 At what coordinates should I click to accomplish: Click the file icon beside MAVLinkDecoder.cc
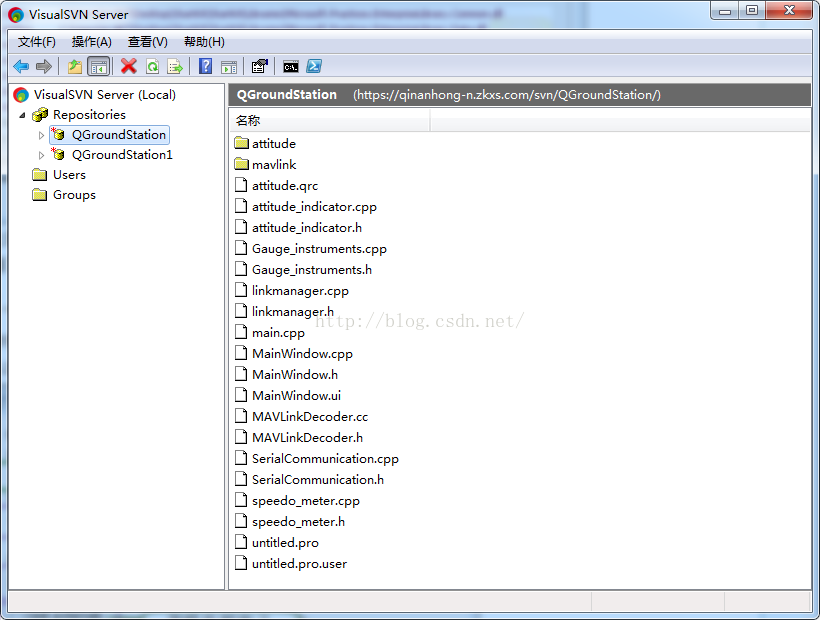click(x=241, y=416)
